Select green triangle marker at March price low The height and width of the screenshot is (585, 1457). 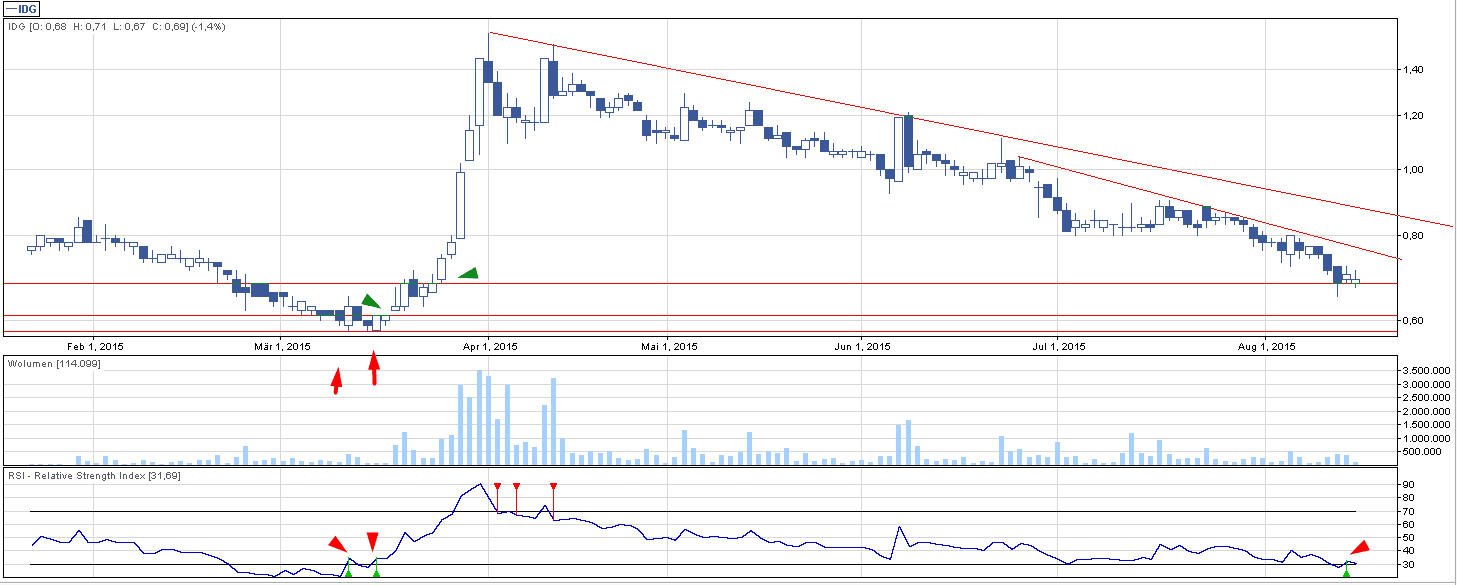coord(370,301)
